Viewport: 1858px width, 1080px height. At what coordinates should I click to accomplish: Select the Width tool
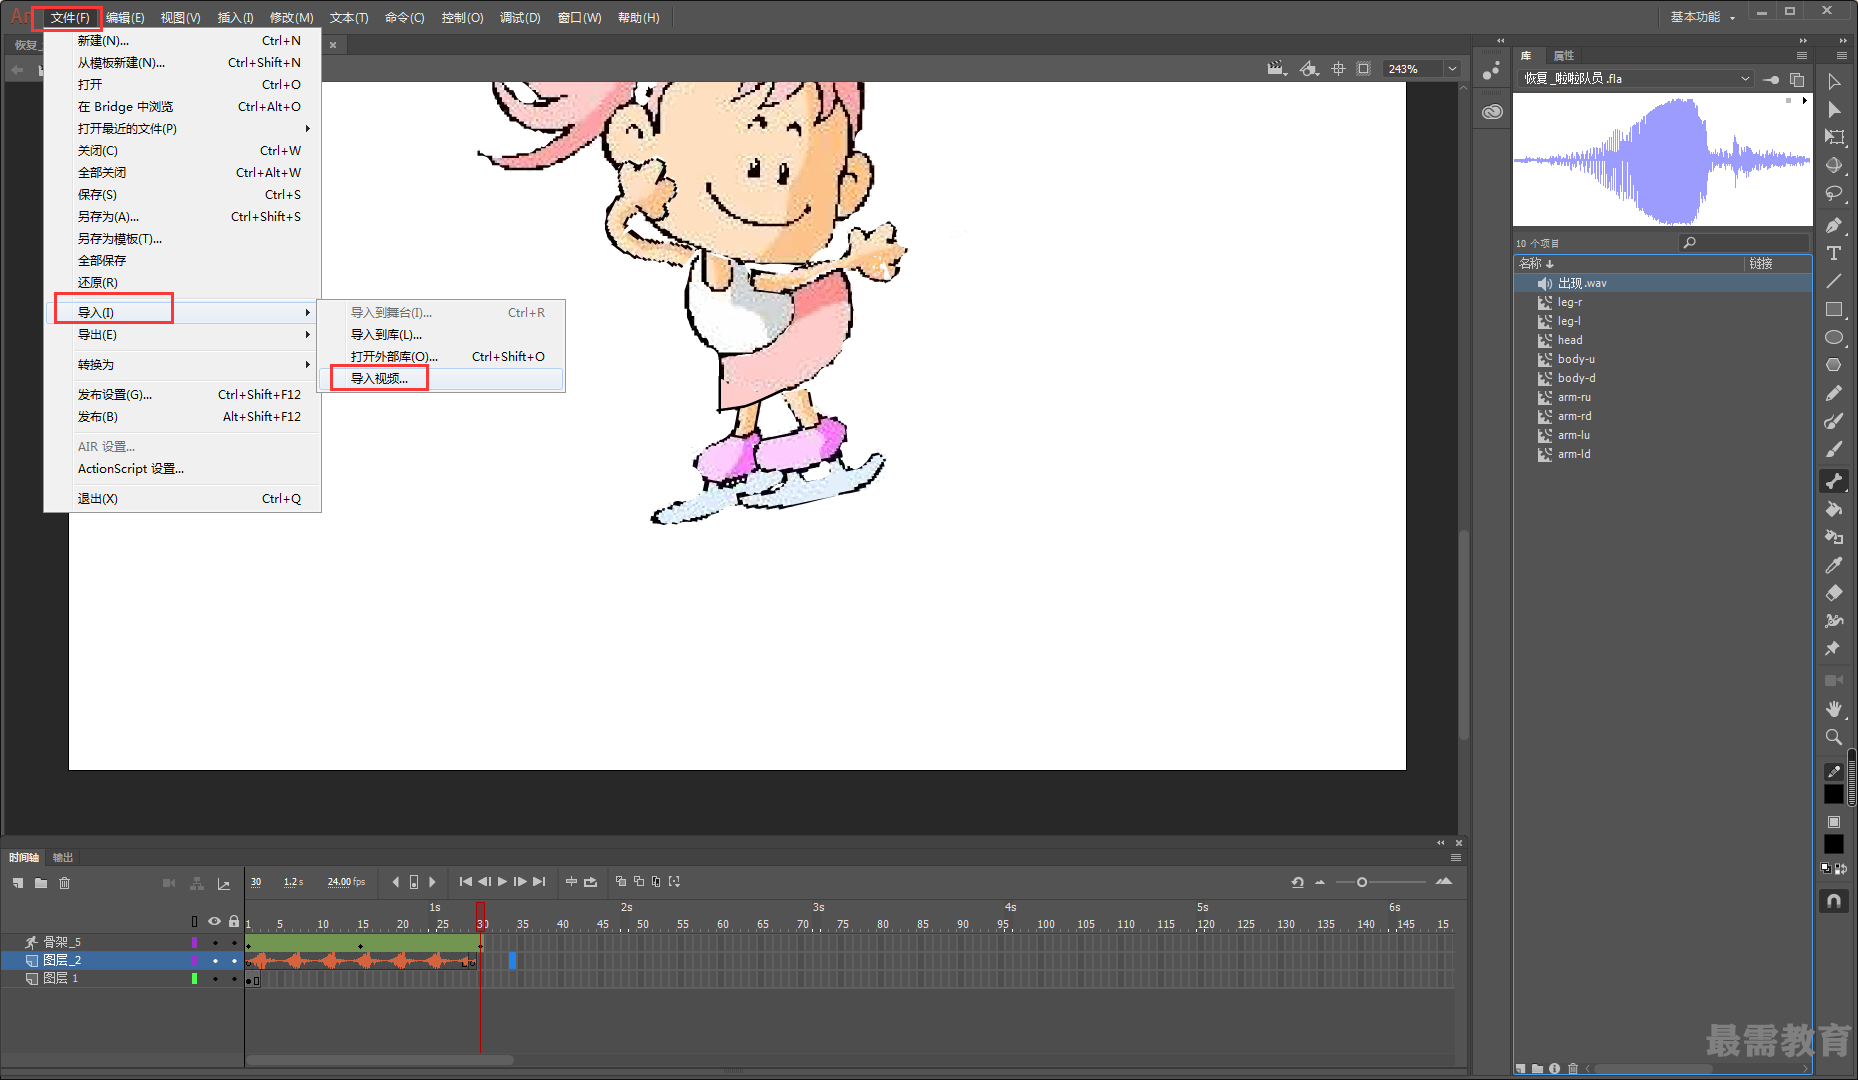(x=1834, y=621)
